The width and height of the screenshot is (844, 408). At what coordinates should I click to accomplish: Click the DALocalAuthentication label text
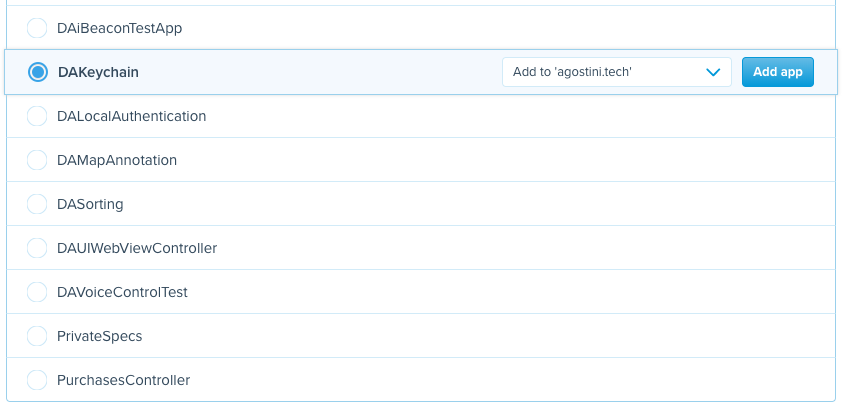131,116
